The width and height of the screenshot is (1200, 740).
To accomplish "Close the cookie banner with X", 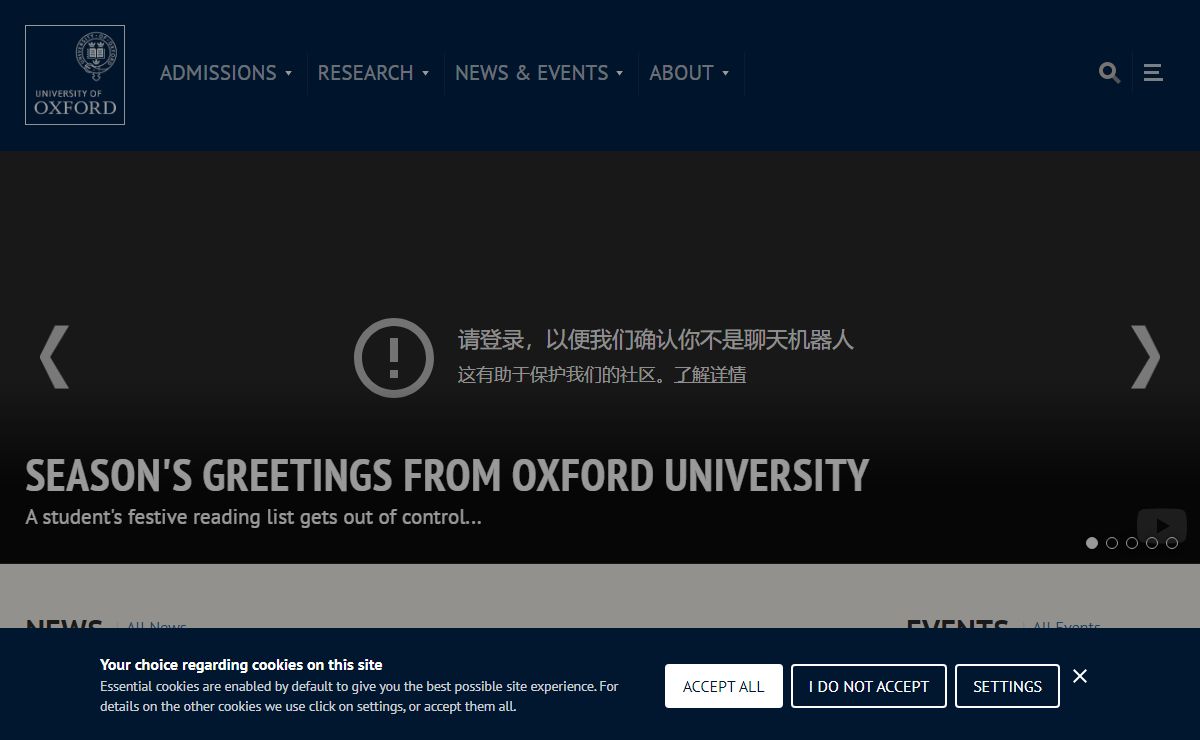I will pos(1080,676).
